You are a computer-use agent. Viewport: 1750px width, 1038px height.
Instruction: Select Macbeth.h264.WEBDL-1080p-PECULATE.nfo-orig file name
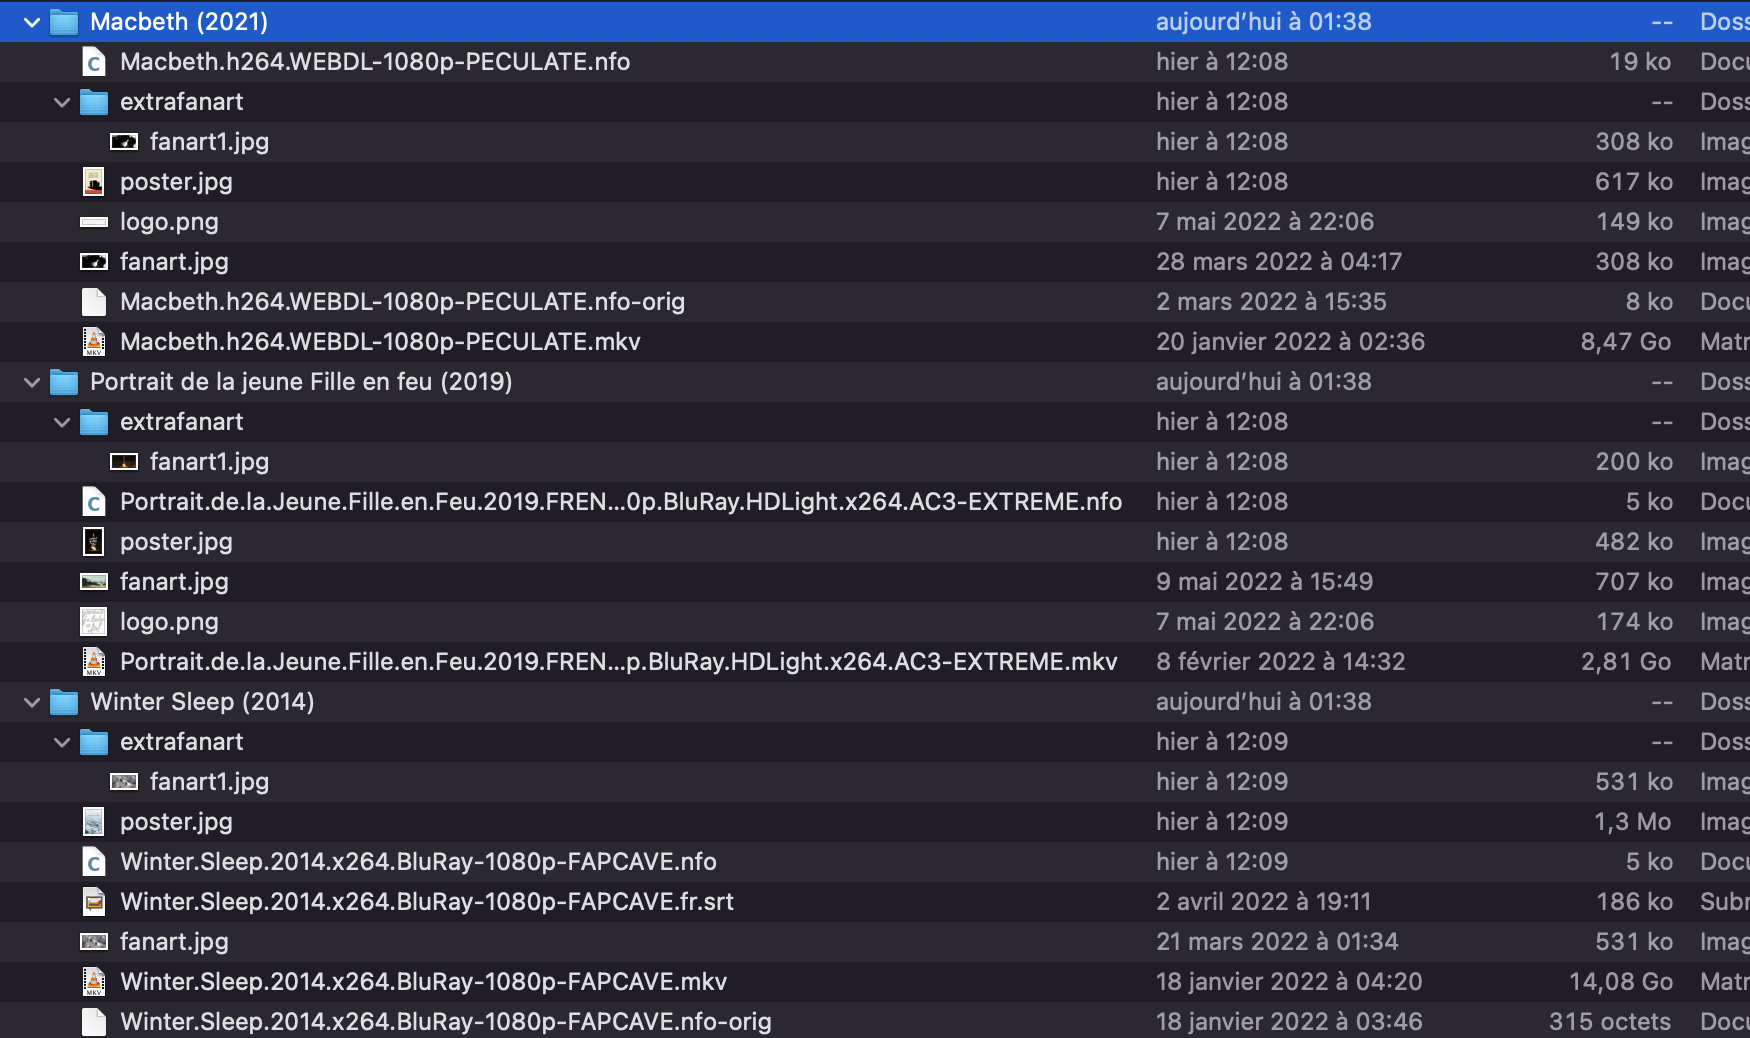403,302
